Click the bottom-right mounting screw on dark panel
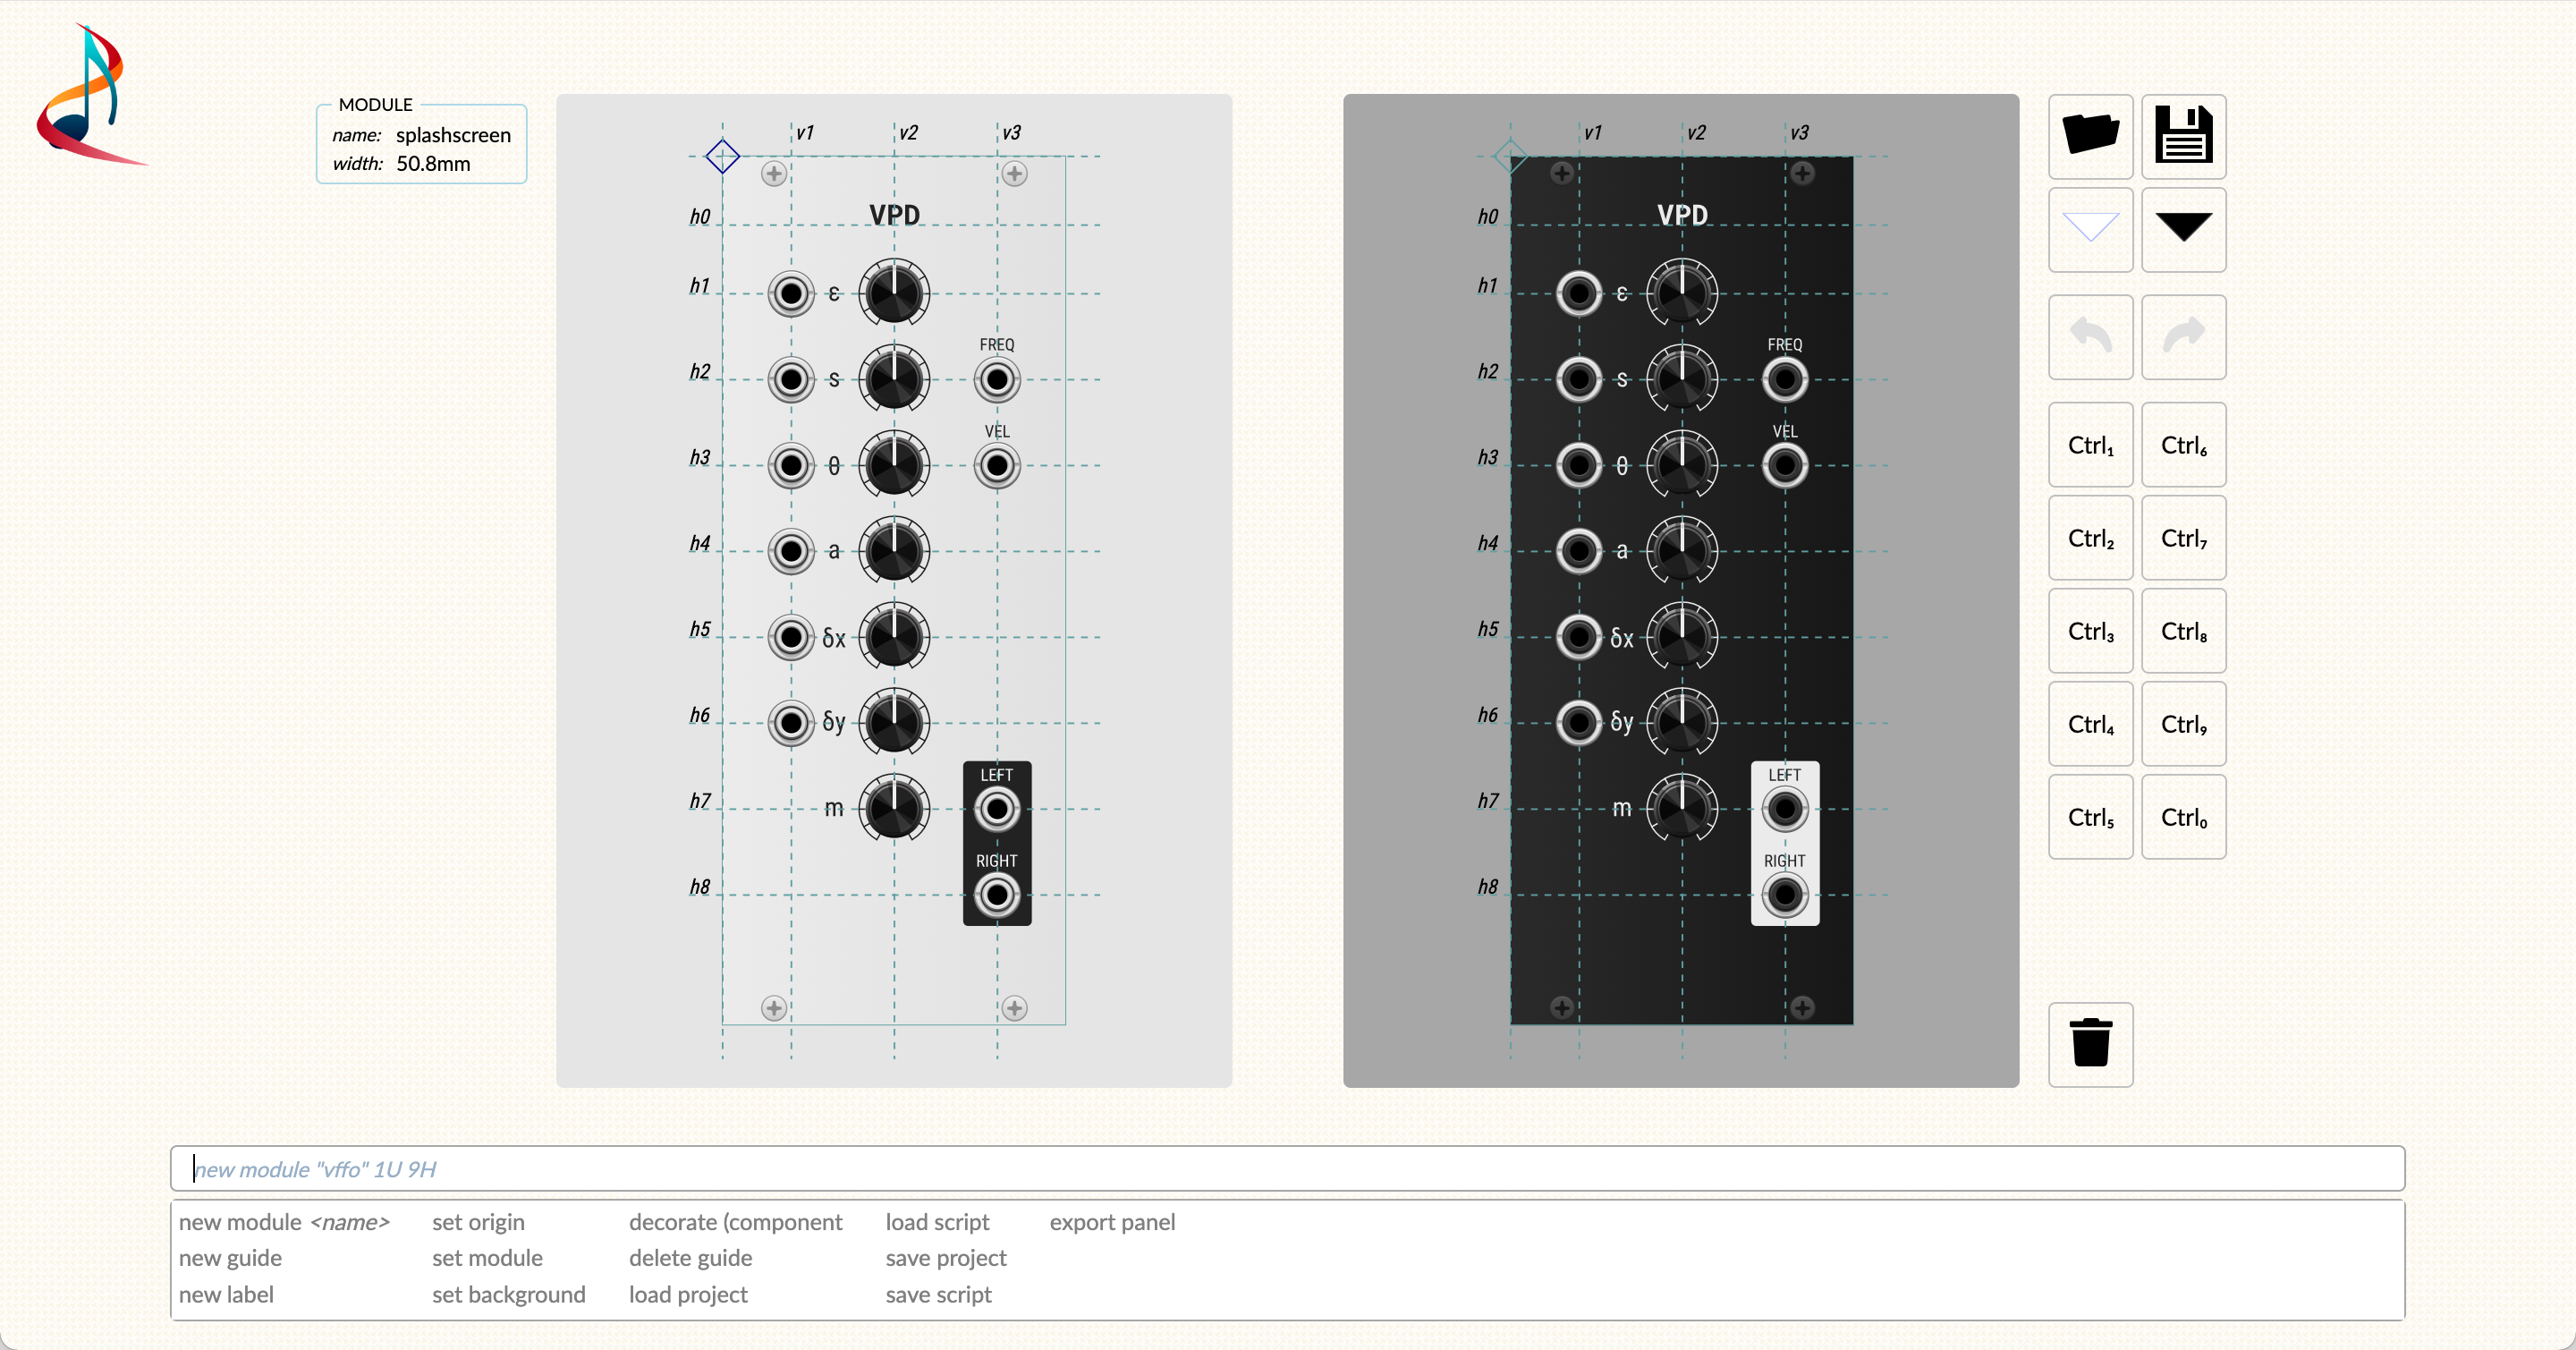Screen dimensions: 2576x1350 coord(1802,1008)
